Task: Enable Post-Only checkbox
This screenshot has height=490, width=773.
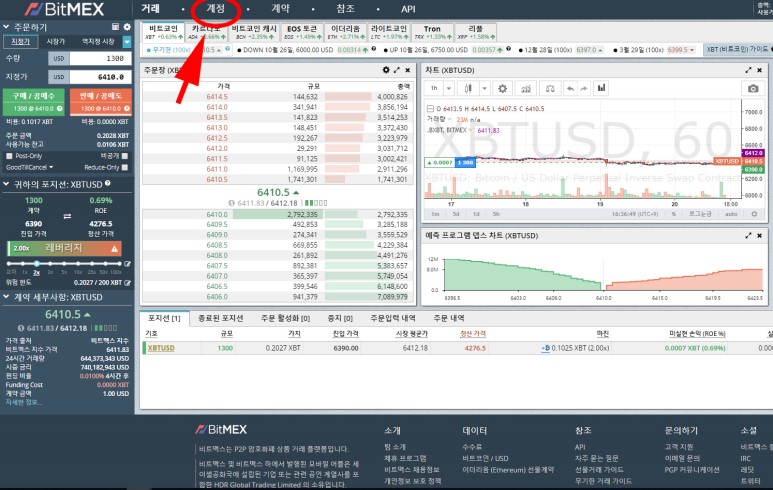Action: click(x=9, y=156)
